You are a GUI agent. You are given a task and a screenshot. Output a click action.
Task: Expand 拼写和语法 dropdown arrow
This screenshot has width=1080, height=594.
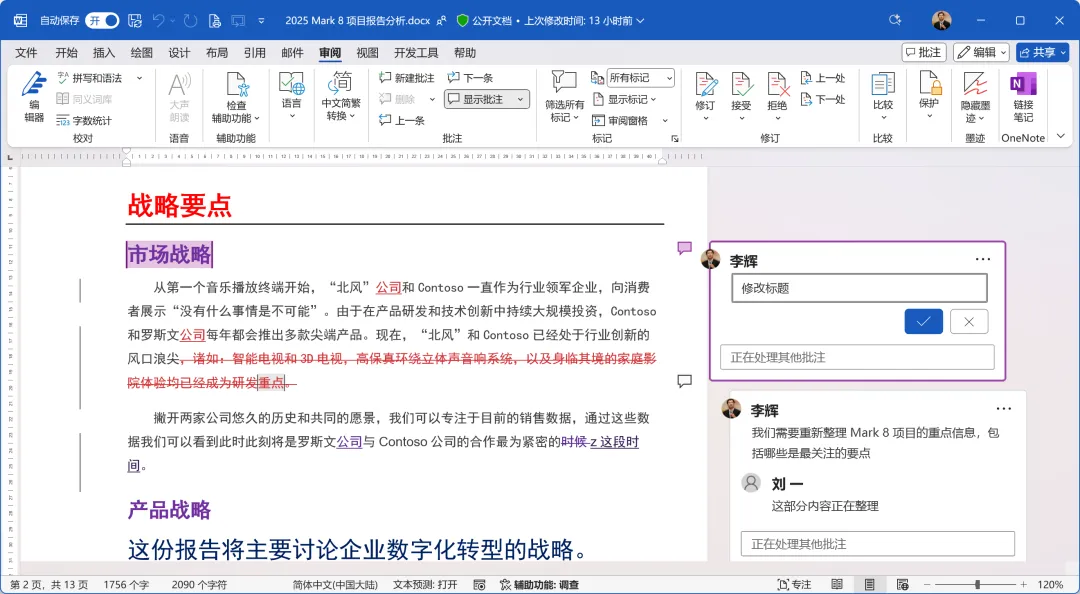click(140, 79)
